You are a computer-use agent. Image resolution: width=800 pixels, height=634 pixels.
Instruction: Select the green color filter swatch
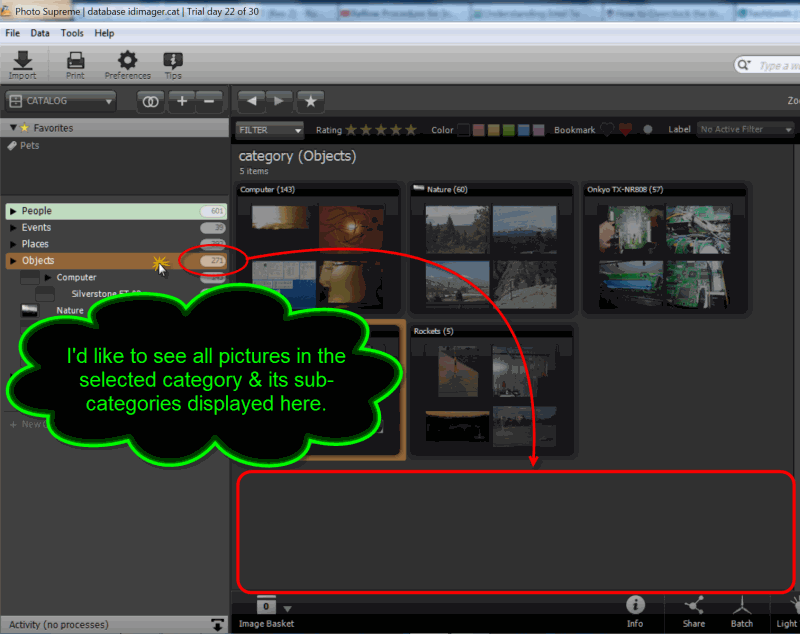click(509, 130)
